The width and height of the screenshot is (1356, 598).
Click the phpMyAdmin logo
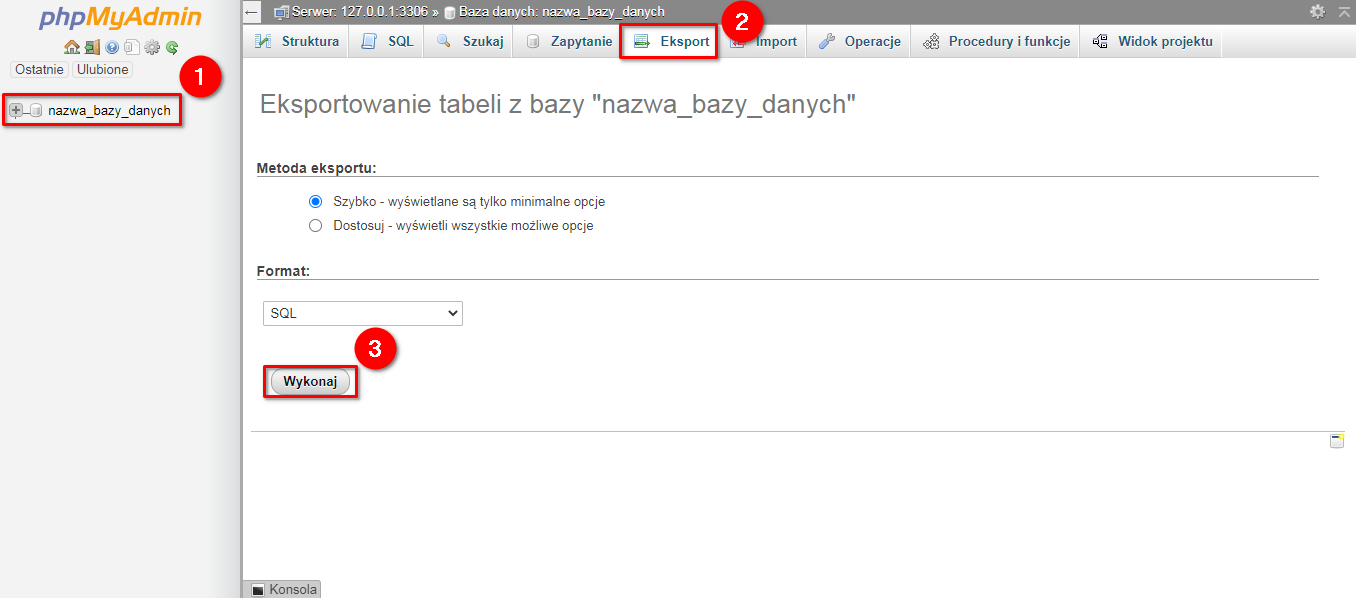(120, 18)
